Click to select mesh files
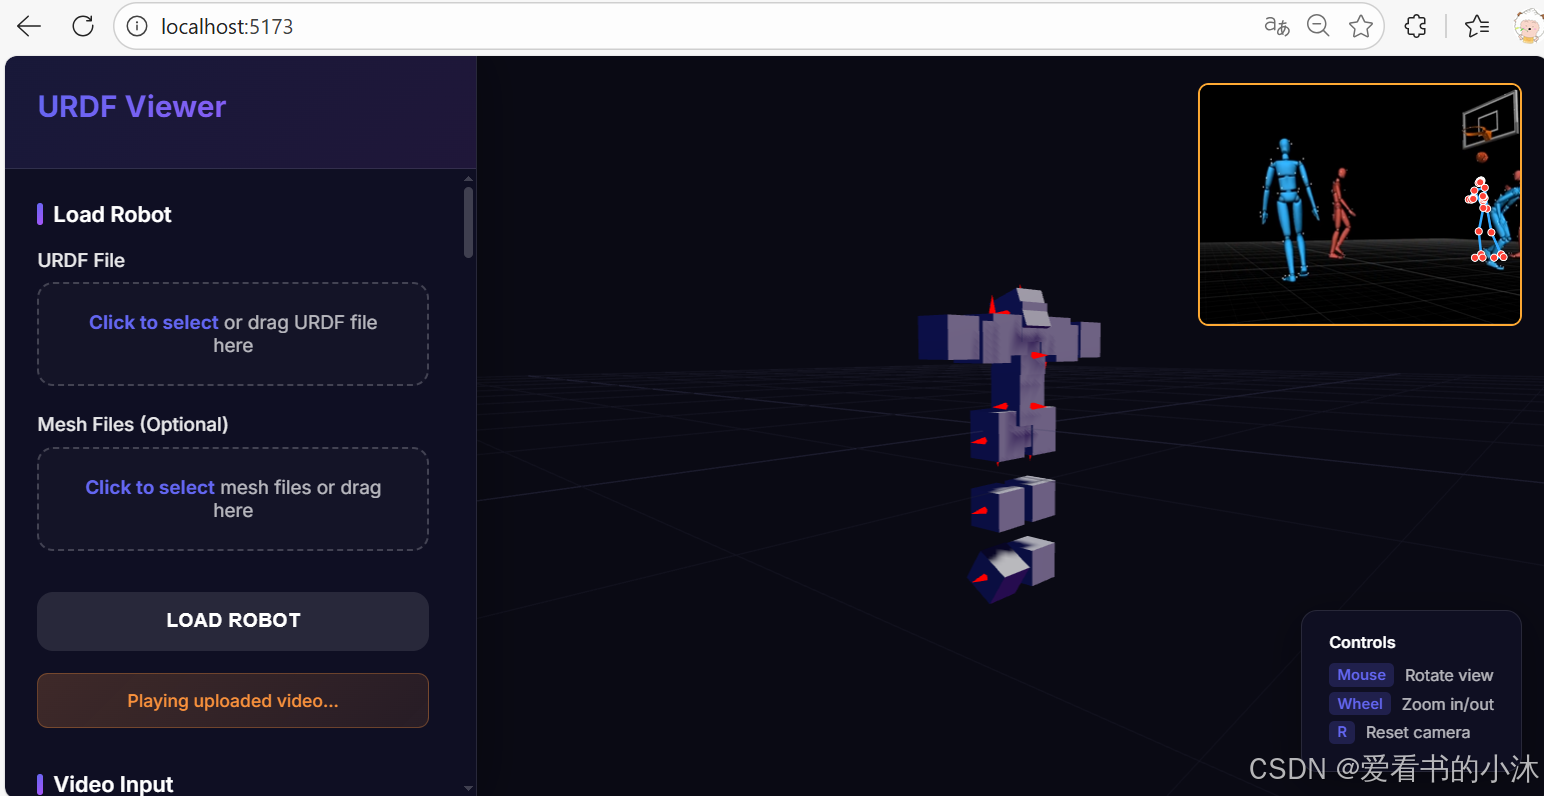Viewport: 1544px width, 796px height. [x=233, y=499]
